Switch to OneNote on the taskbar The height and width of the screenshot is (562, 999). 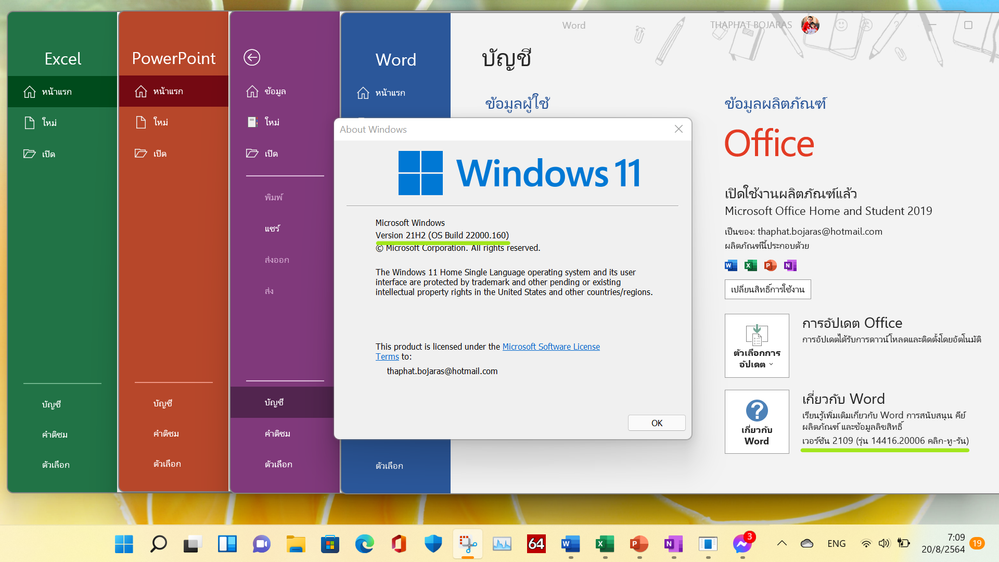tap(673, 544)
